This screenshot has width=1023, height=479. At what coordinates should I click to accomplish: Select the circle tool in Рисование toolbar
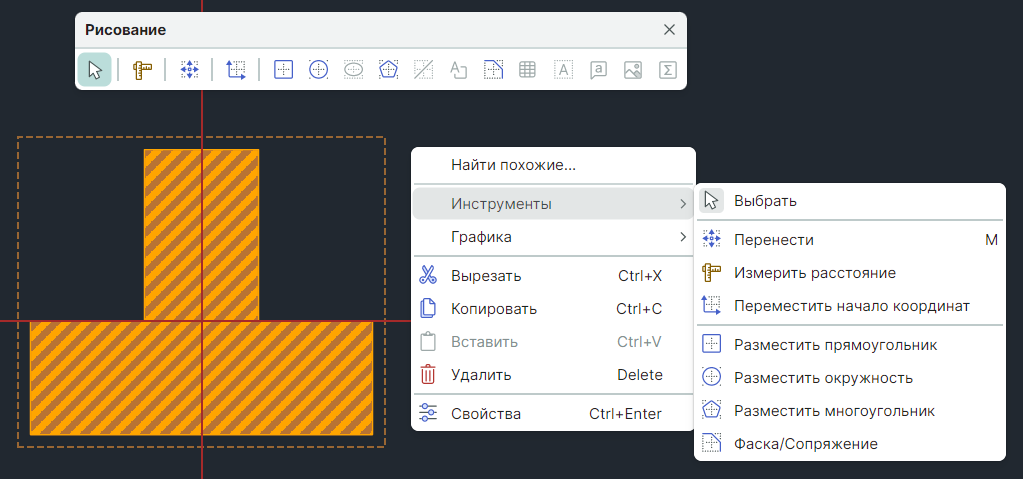319,70
